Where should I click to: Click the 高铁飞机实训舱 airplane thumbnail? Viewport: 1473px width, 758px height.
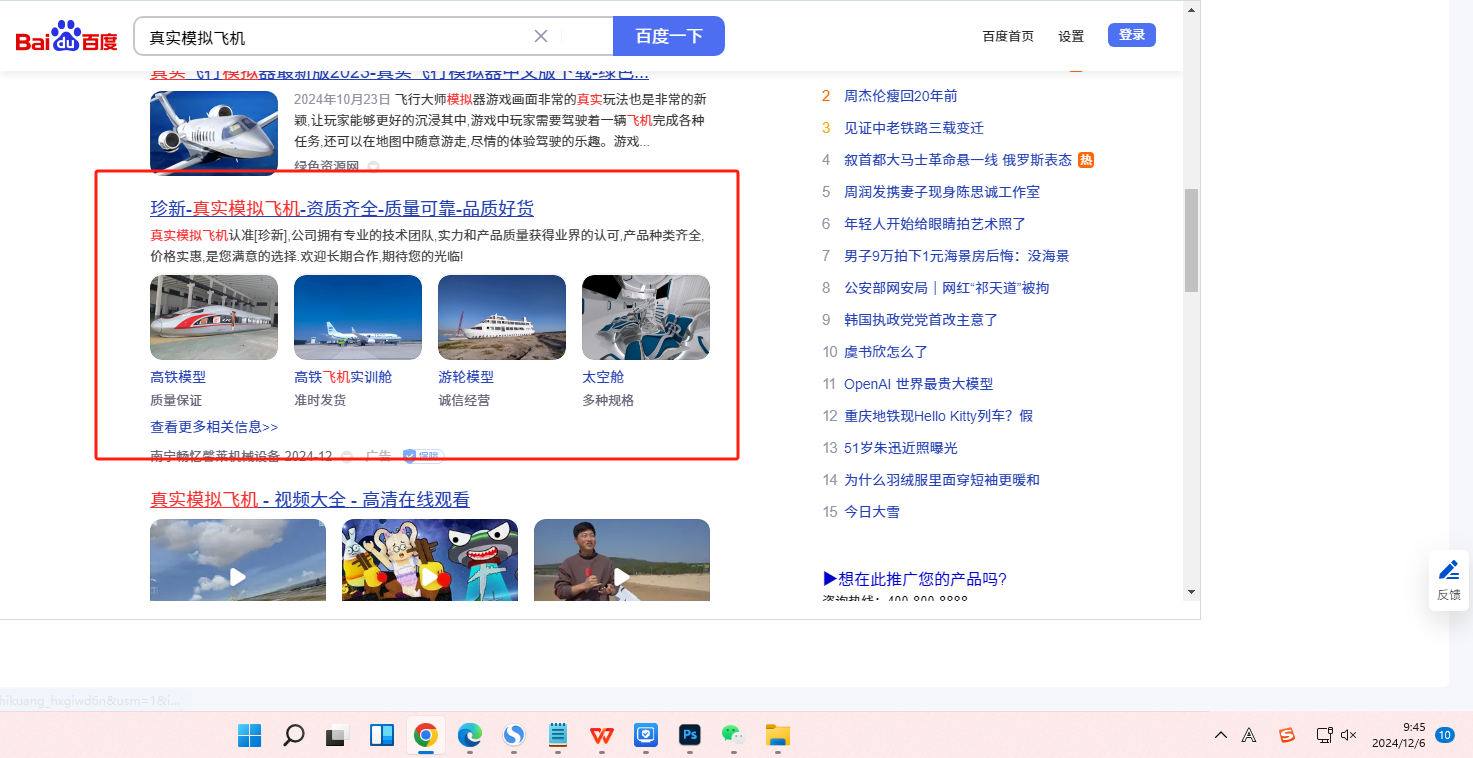[358, 317]
